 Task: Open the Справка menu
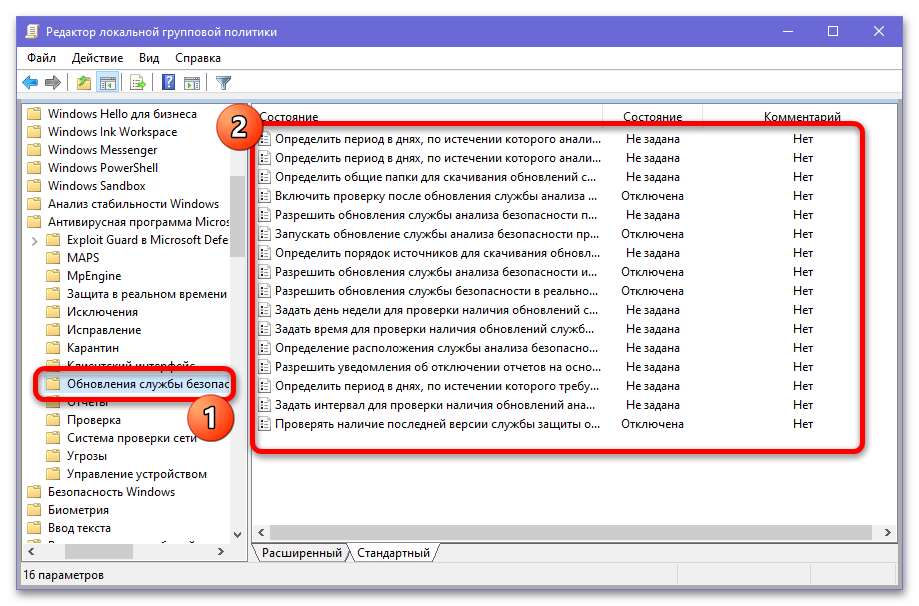click(198, 58)
